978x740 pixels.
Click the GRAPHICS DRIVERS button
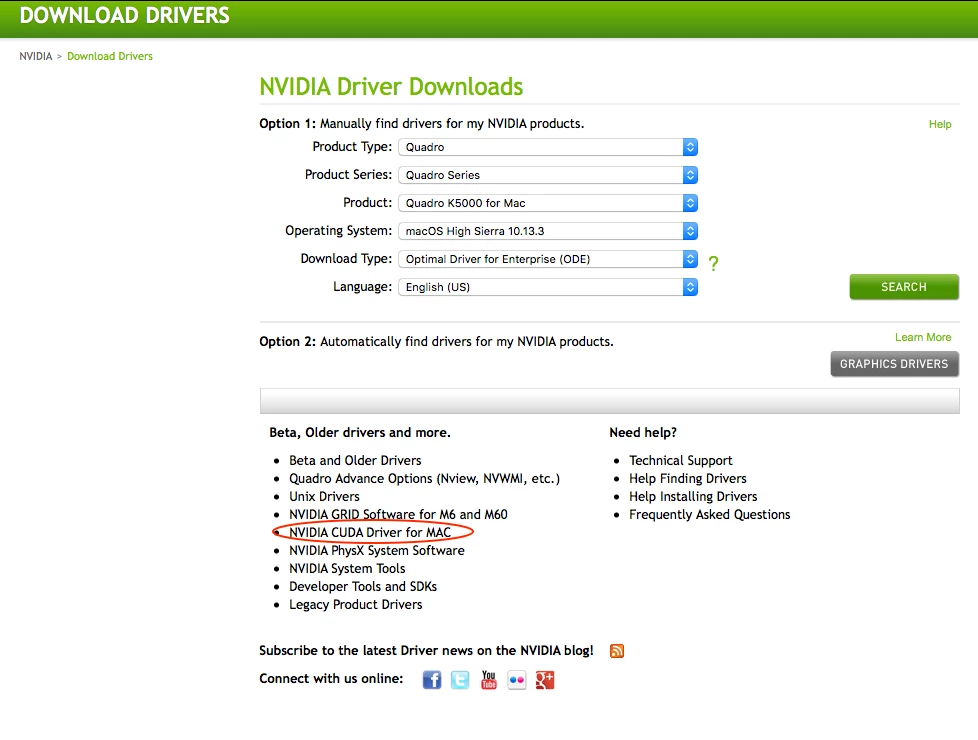[894, 364]
